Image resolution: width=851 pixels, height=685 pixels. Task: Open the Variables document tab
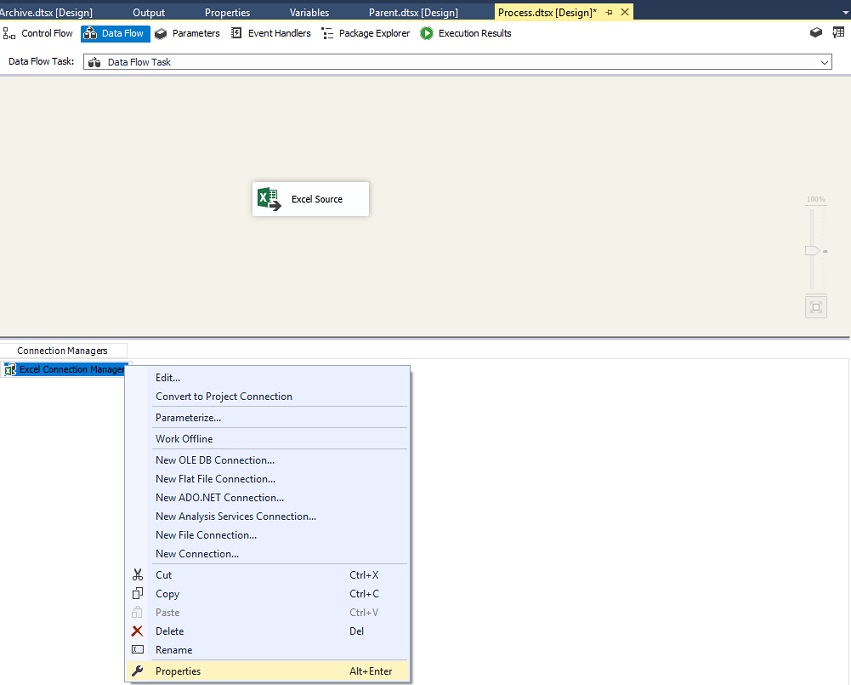pos(309,12)
